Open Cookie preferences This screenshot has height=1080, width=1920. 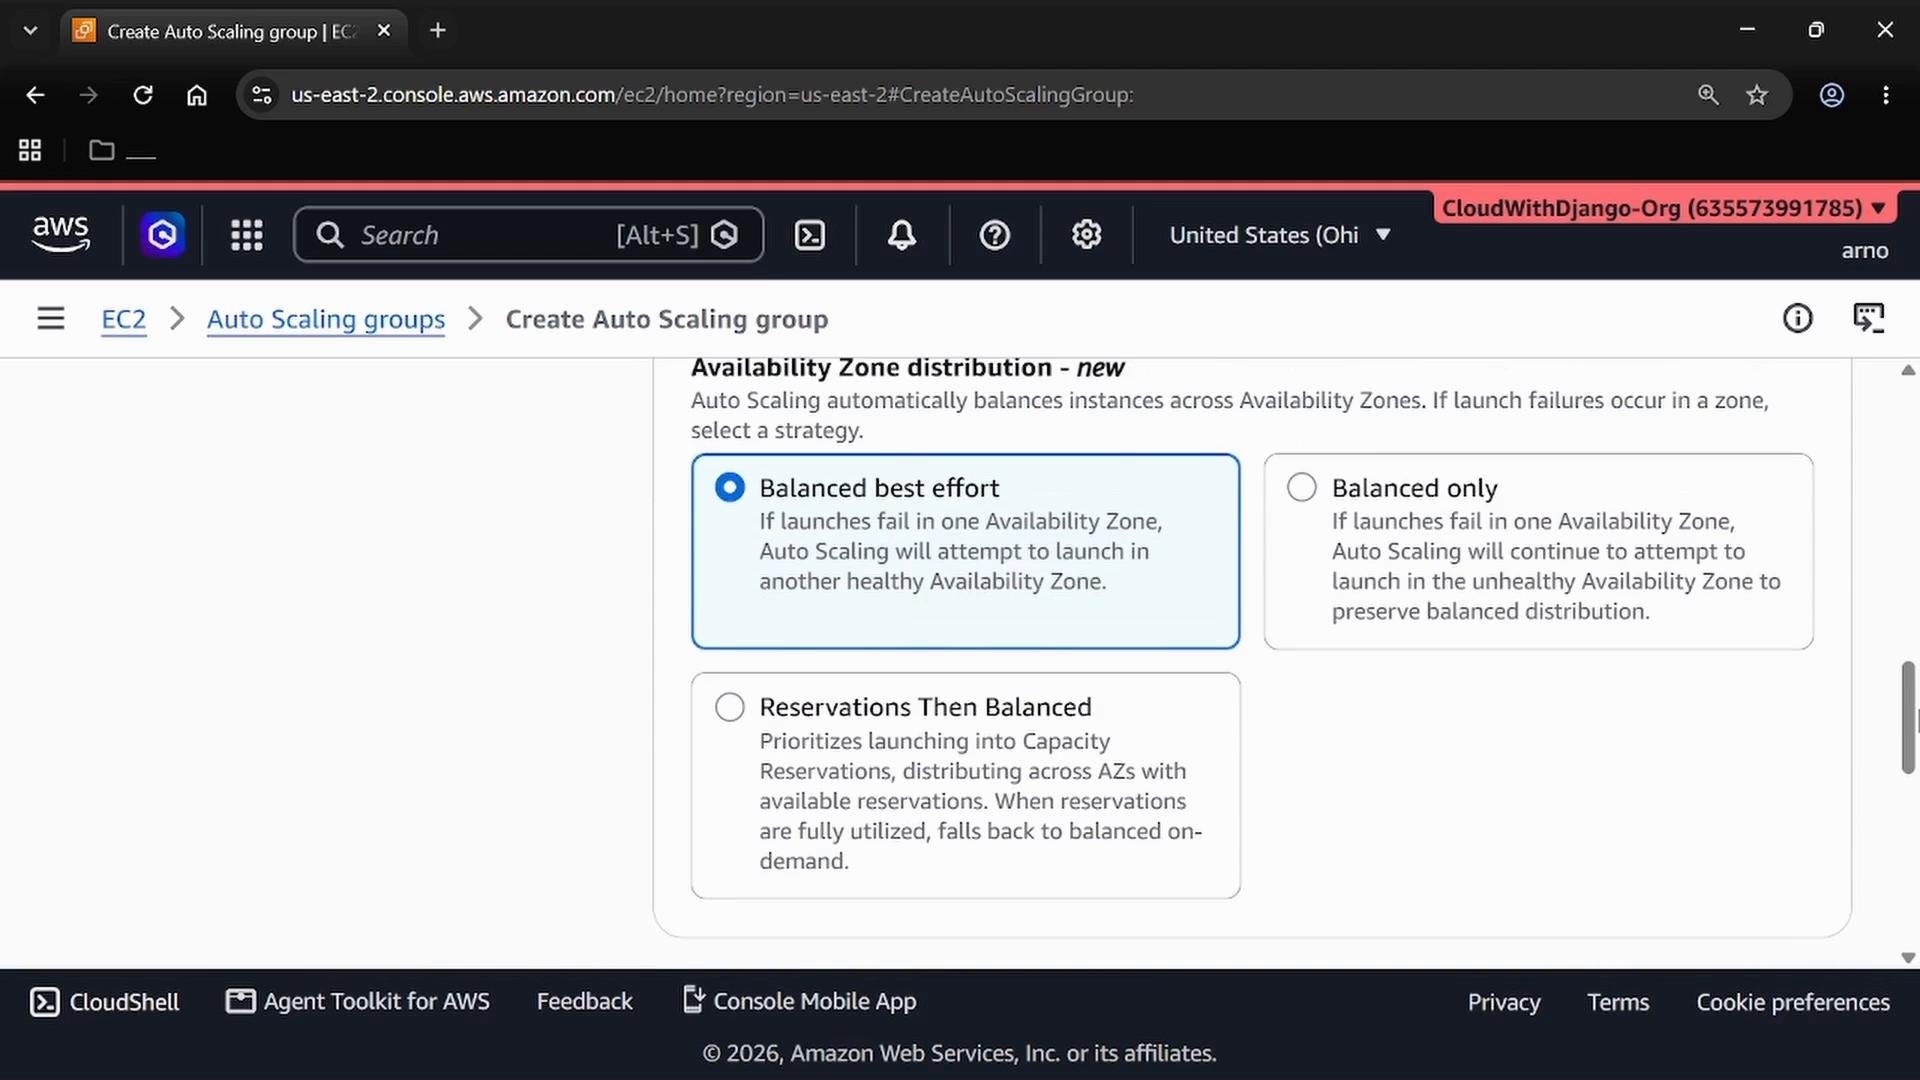tap(1793, 1002)
